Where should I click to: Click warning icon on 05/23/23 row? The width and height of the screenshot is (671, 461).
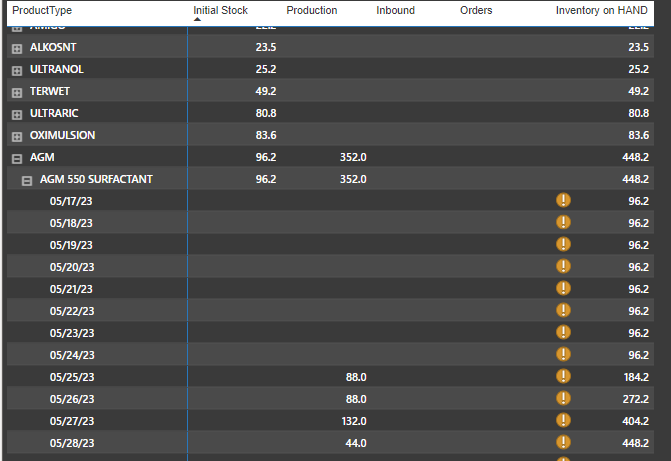coord(563,332)
